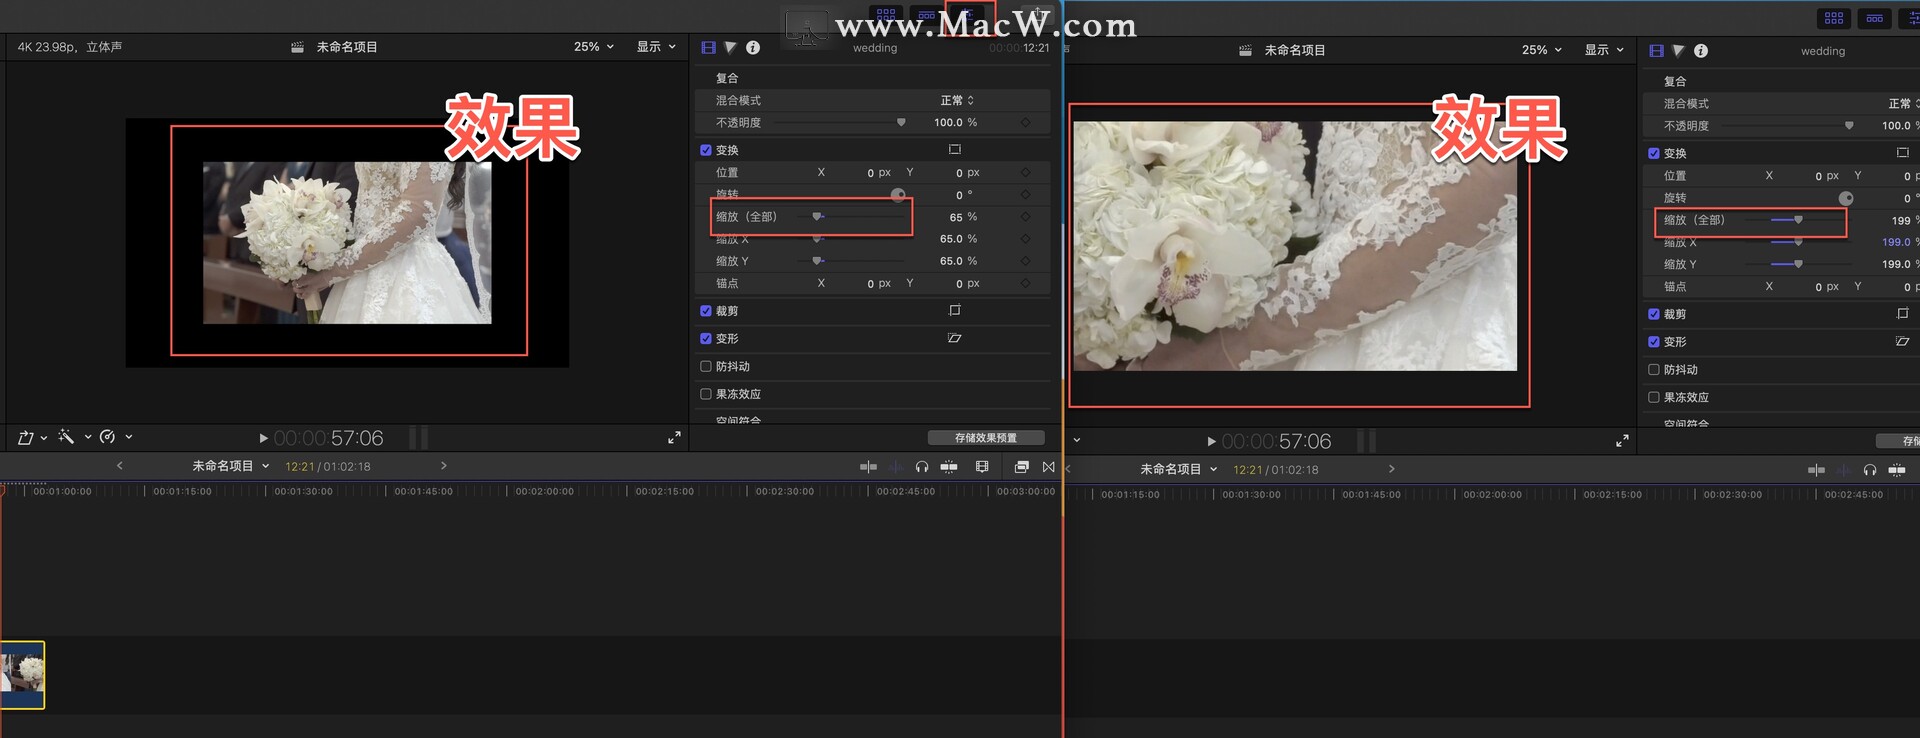The height and width of the screenshot is (738, 1920).
Task: Add keyframe for 缩放 (全部) left inspector
Action: tap(1026, 217)
